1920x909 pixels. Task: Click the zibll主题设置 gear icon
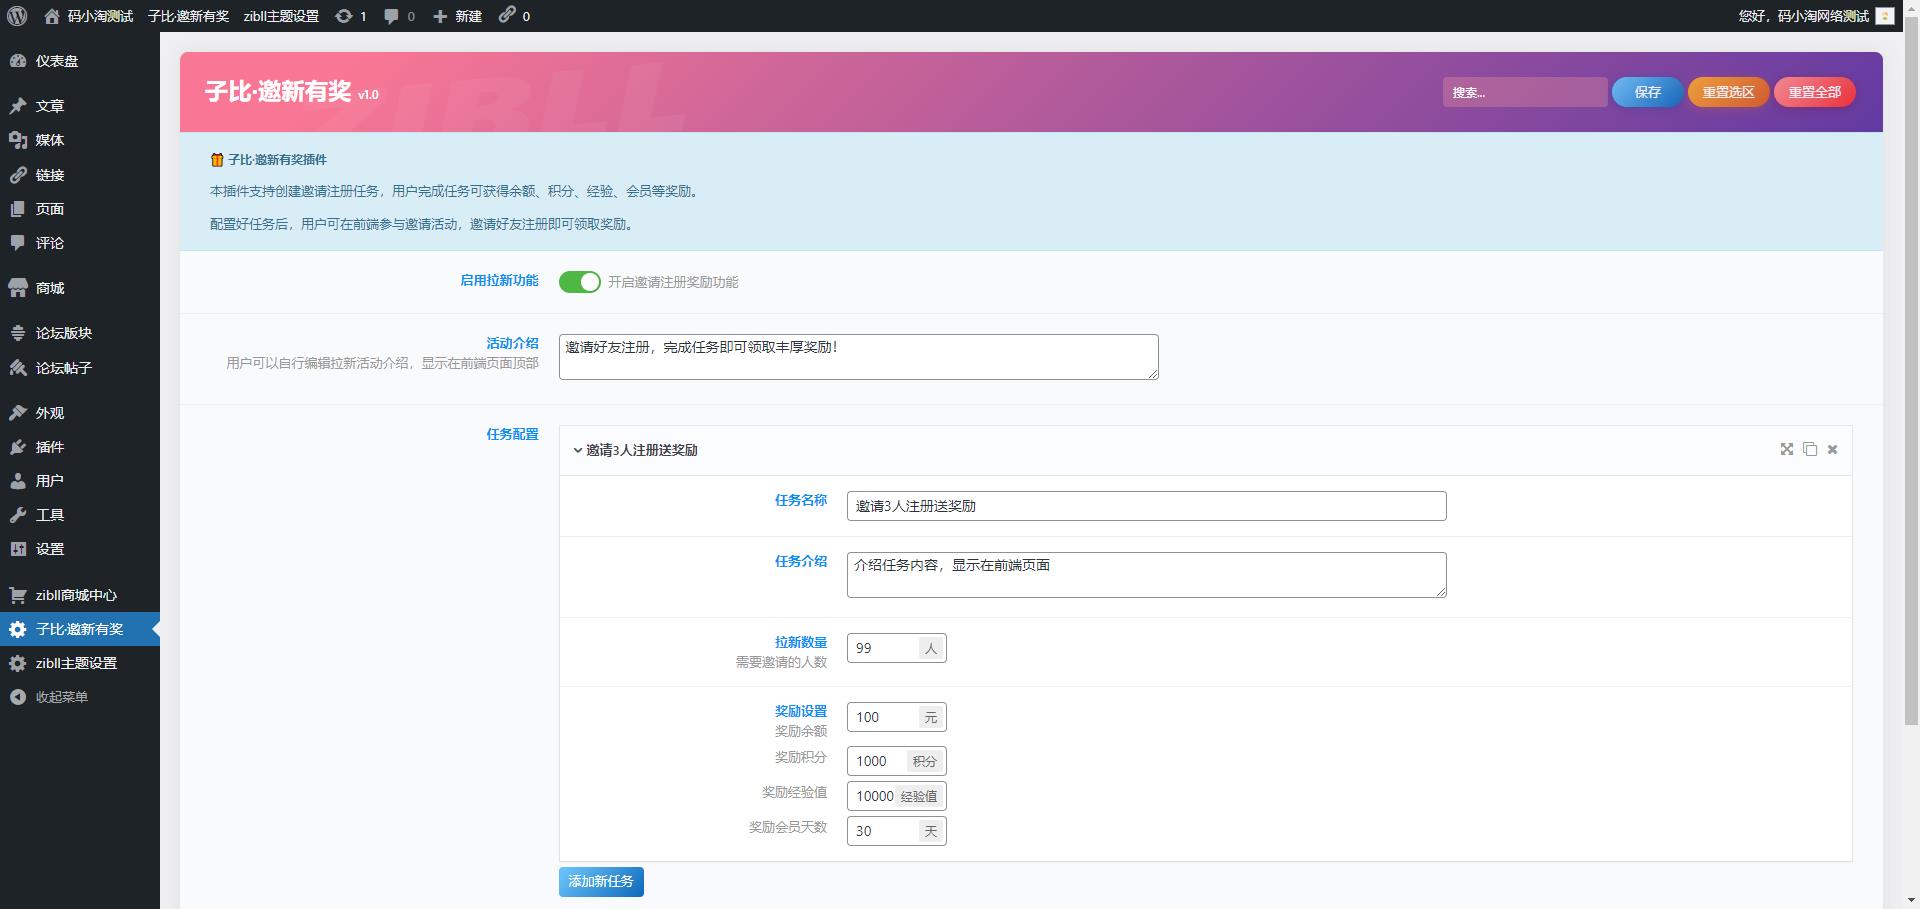pyautogui.click(x=18, y=663)
